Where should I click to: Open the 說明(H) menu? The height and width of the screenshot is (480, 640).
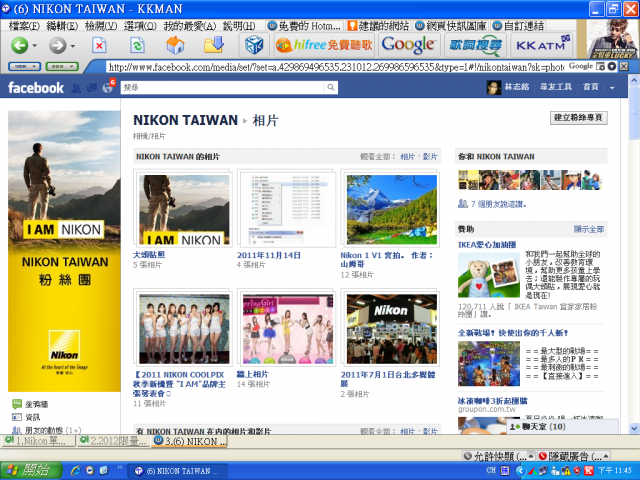(x=239, y=26)
